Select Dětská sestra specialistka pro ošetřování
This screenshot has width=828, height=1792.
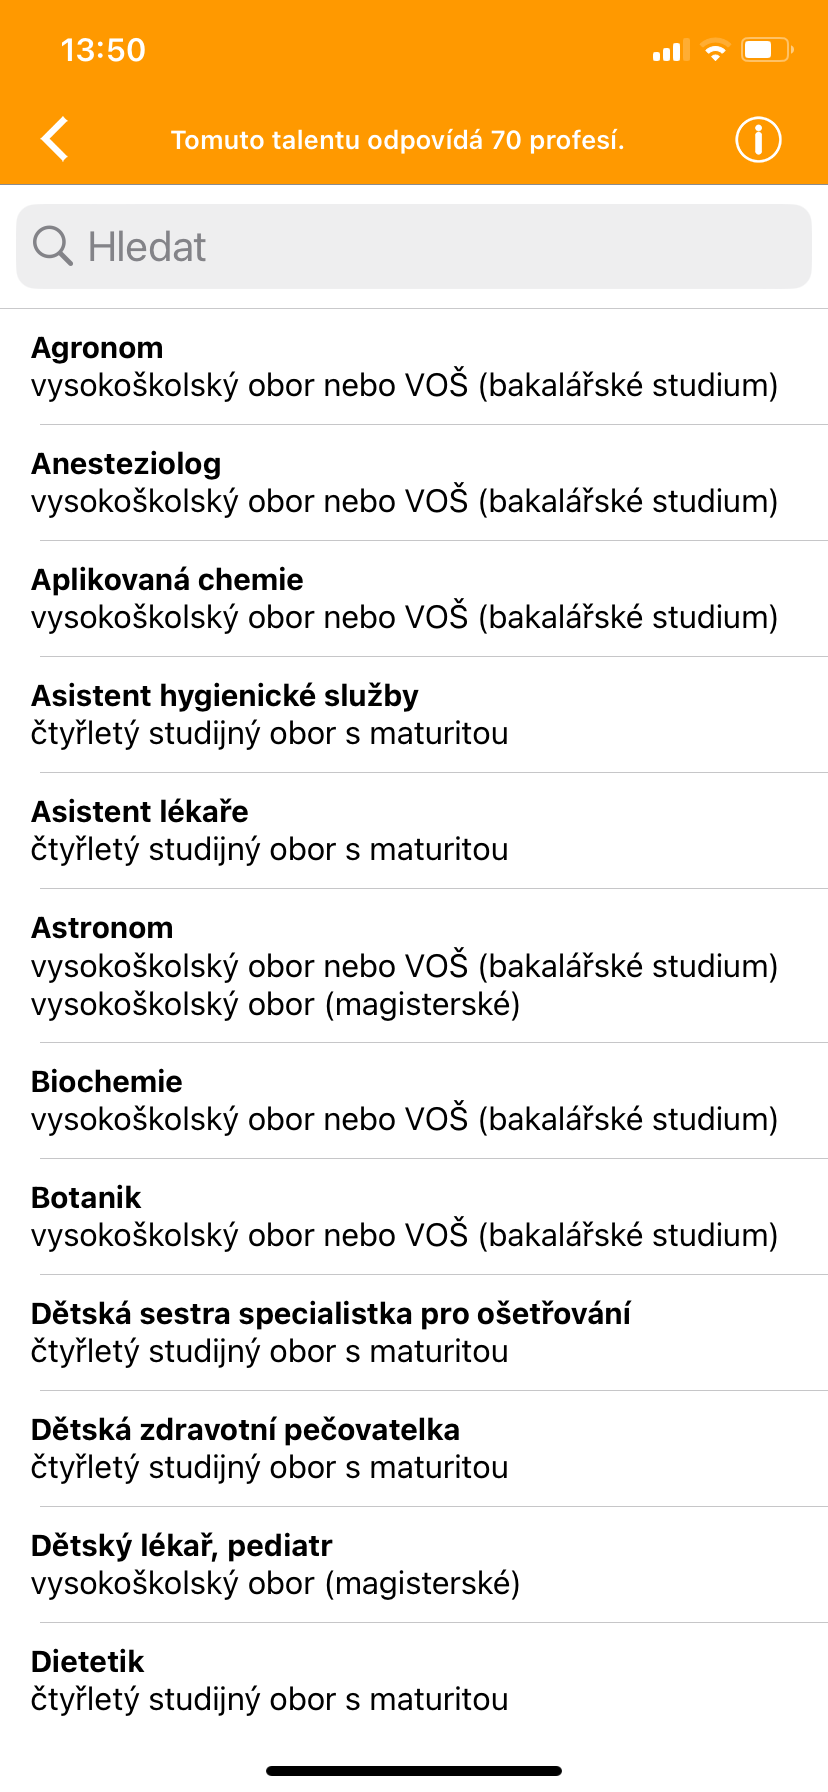414,1333
